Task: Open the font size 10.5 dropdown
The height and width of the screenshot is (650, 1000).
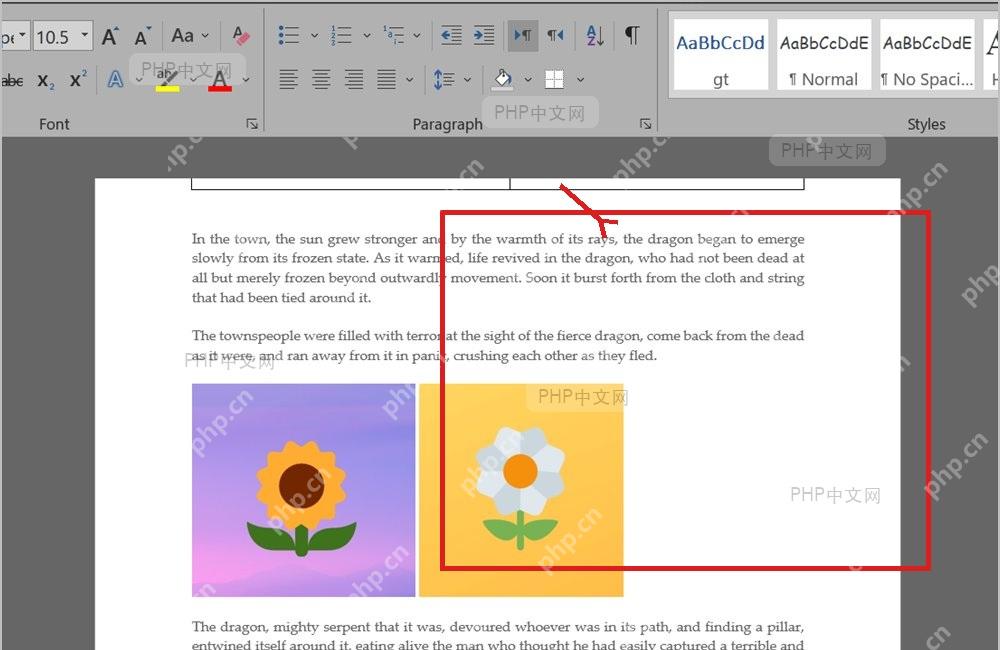Action: click(84, 36)
